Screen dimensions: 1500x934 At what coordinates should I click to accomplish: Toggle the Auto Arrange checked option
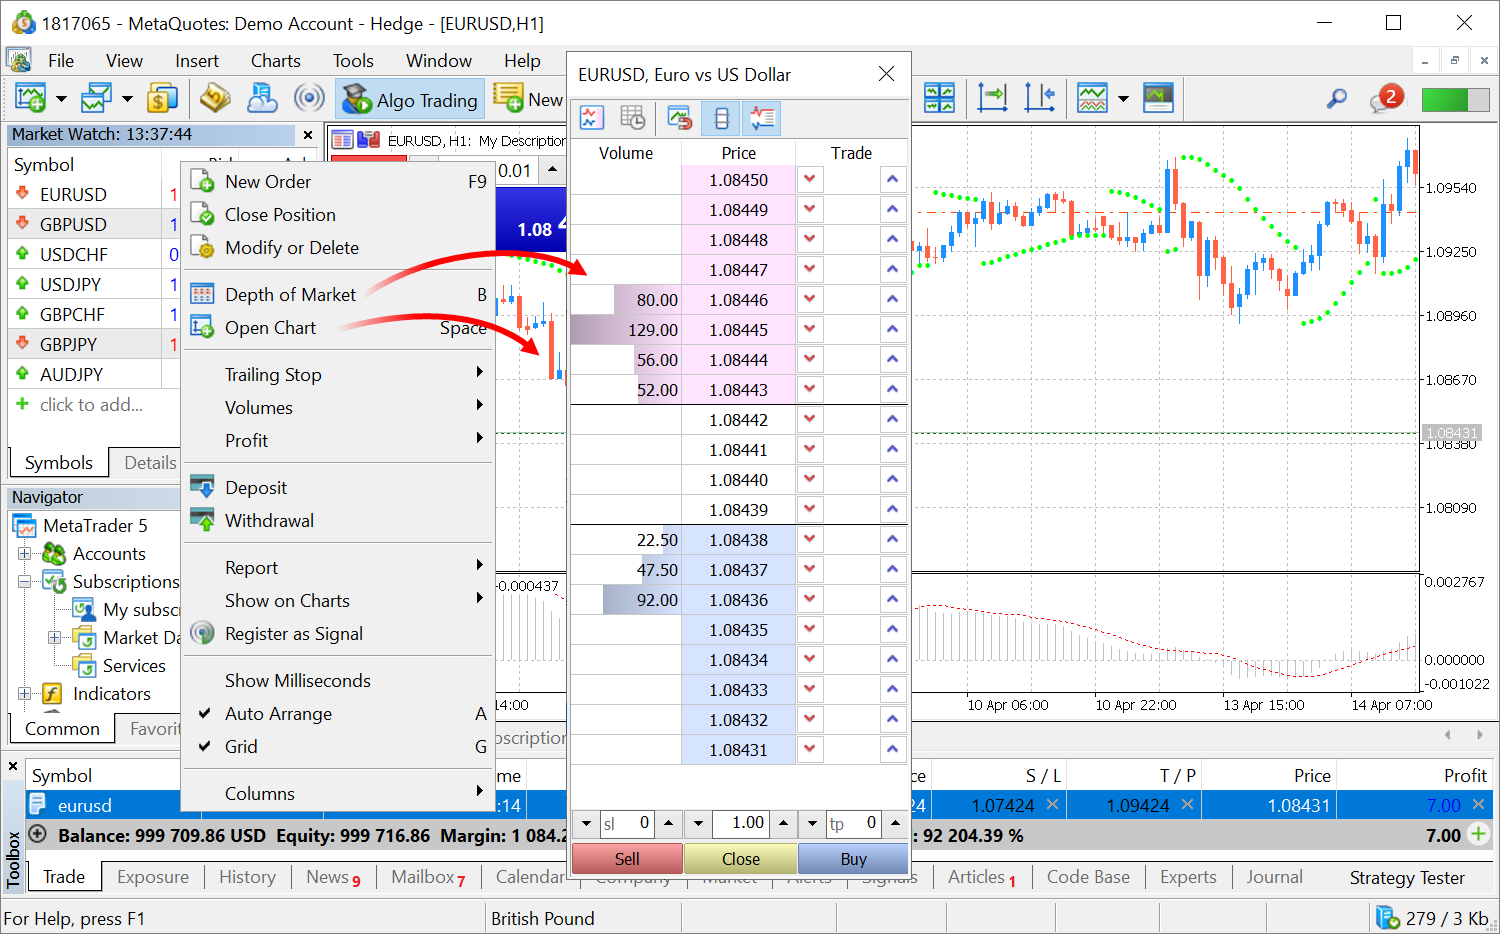(x=278, y=714)
